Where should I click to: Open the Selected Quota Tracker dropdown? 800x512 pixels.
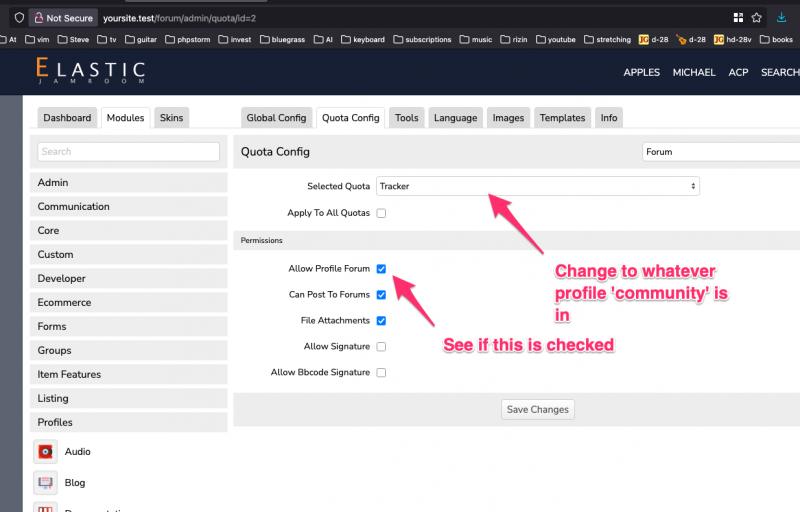point(538,186)
